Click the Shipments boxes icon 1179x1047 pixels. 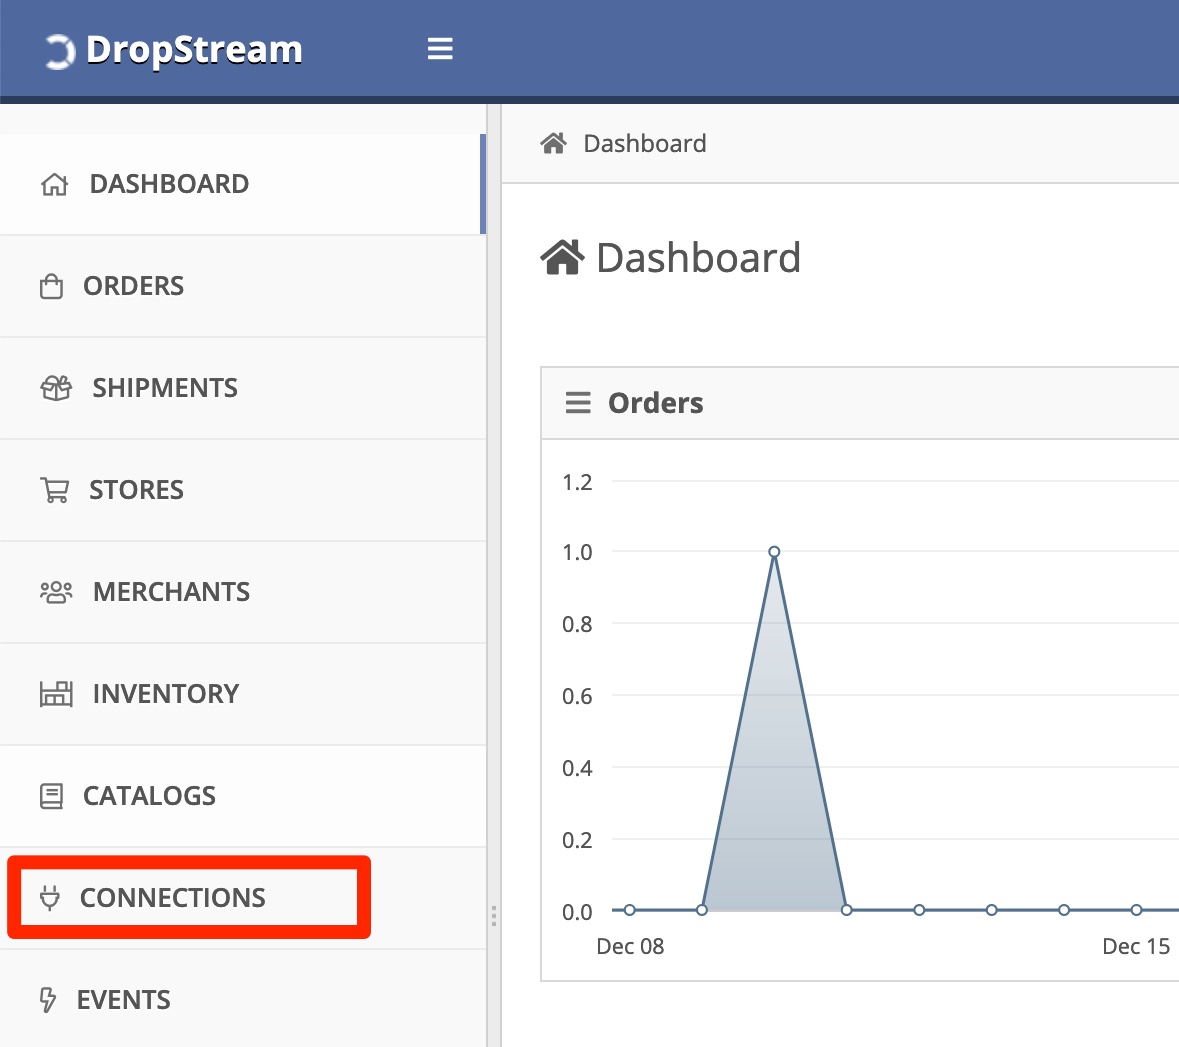coord(56,388)
